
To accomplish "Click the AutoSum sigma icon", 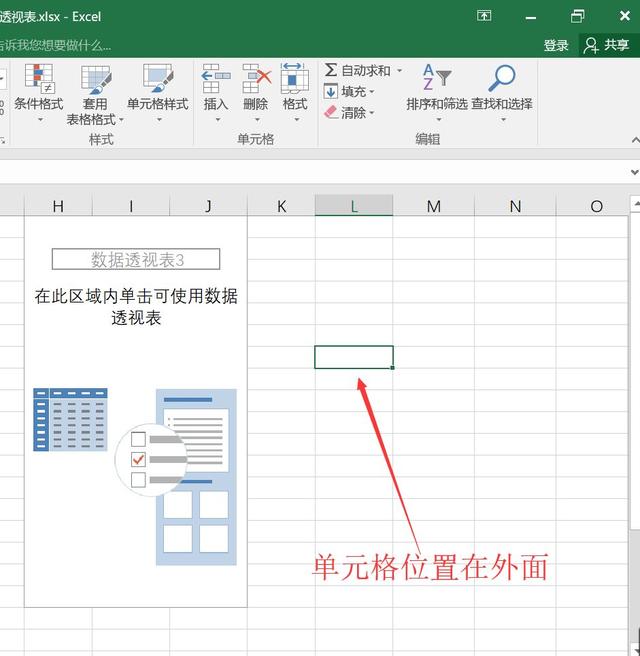I will click(x=330, y=70).
